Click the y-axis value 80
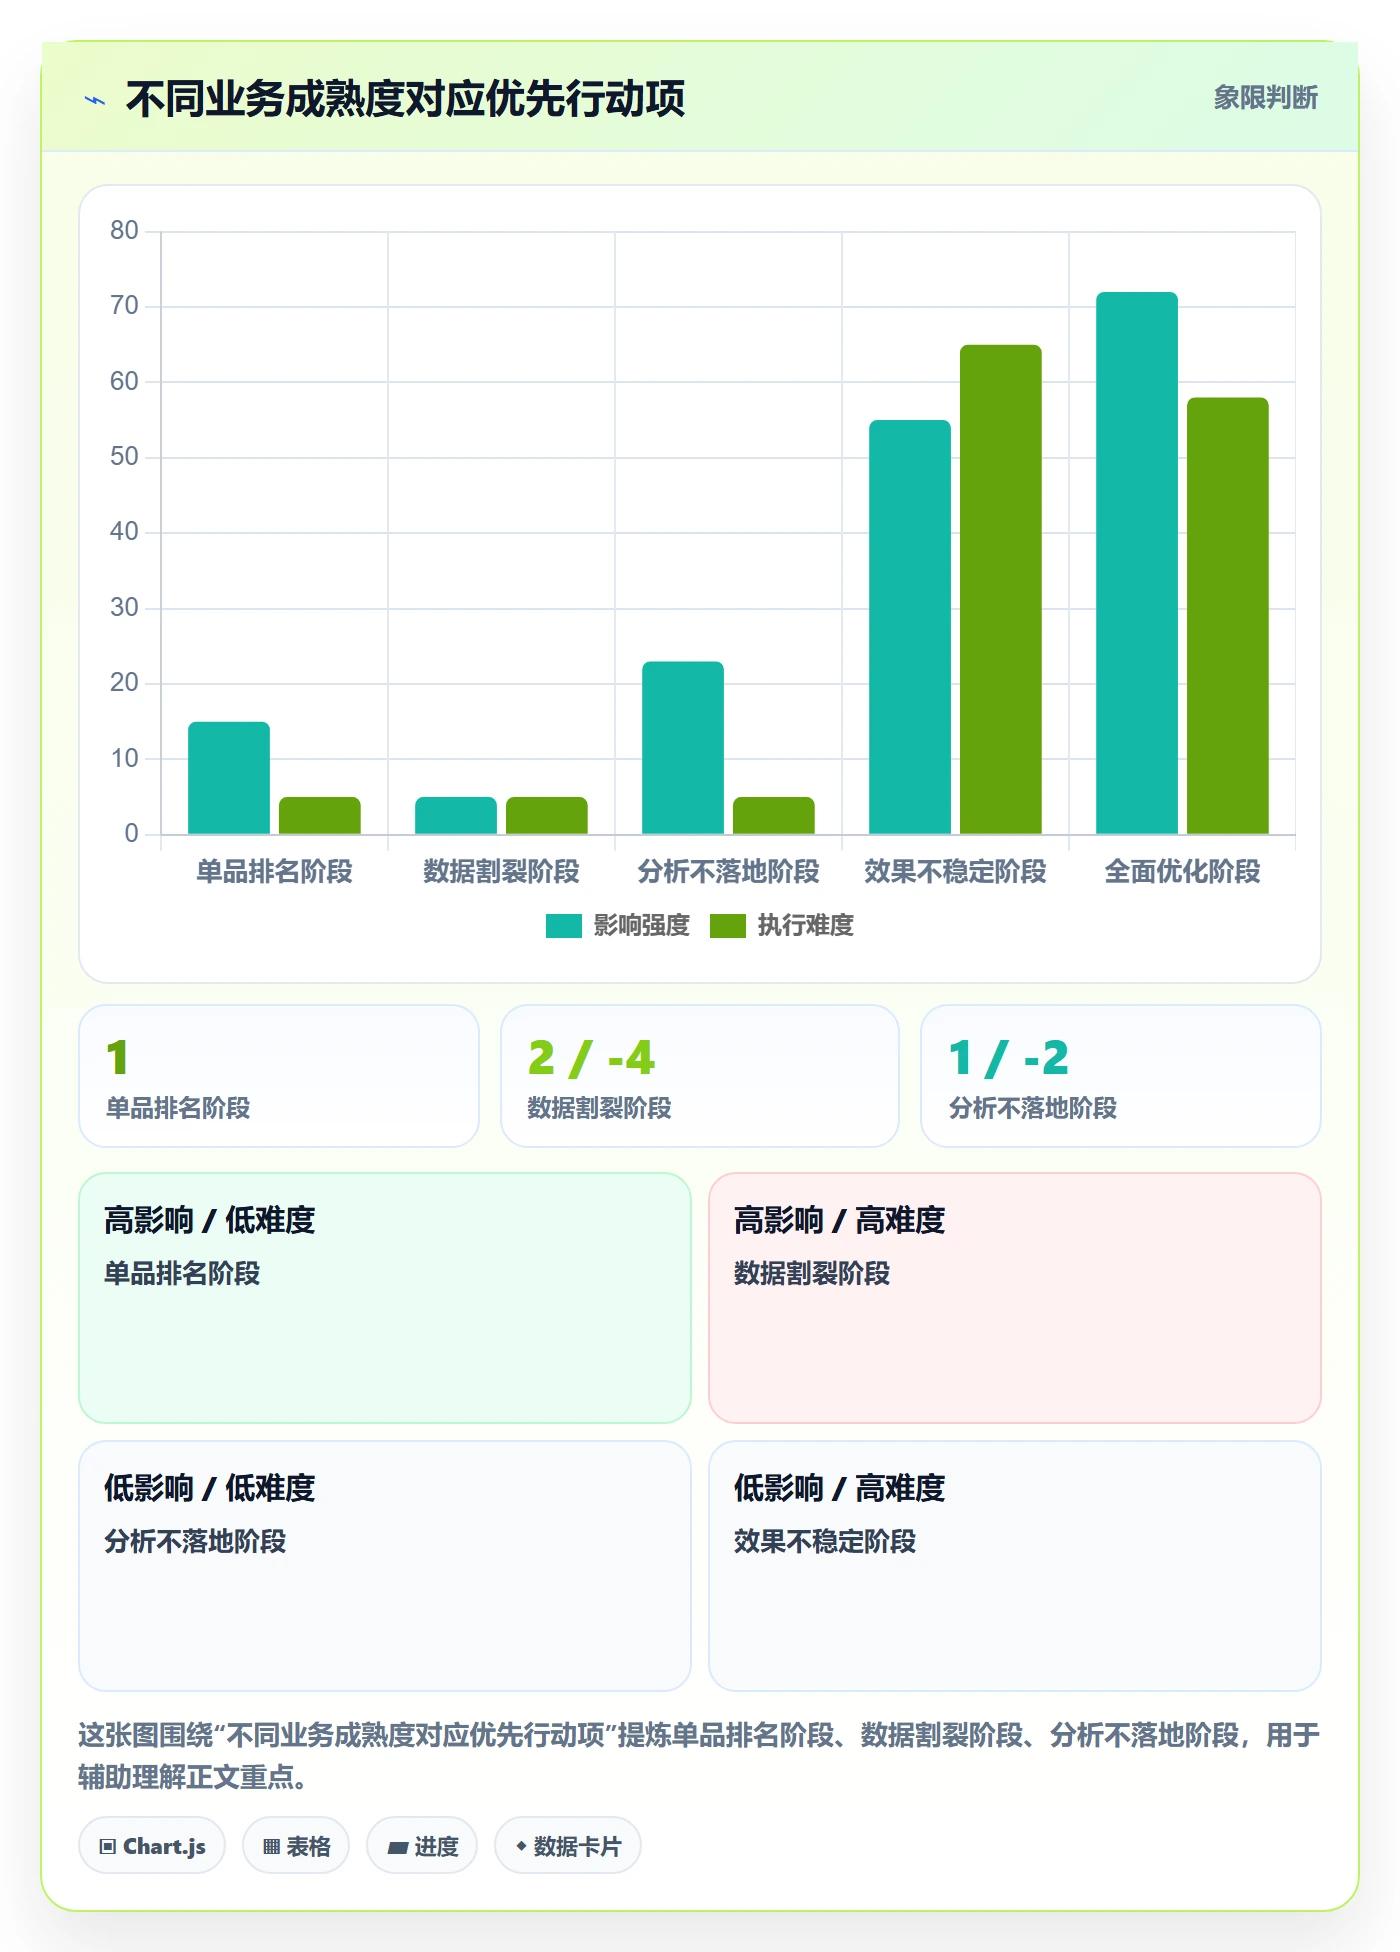 click(124, 231)
